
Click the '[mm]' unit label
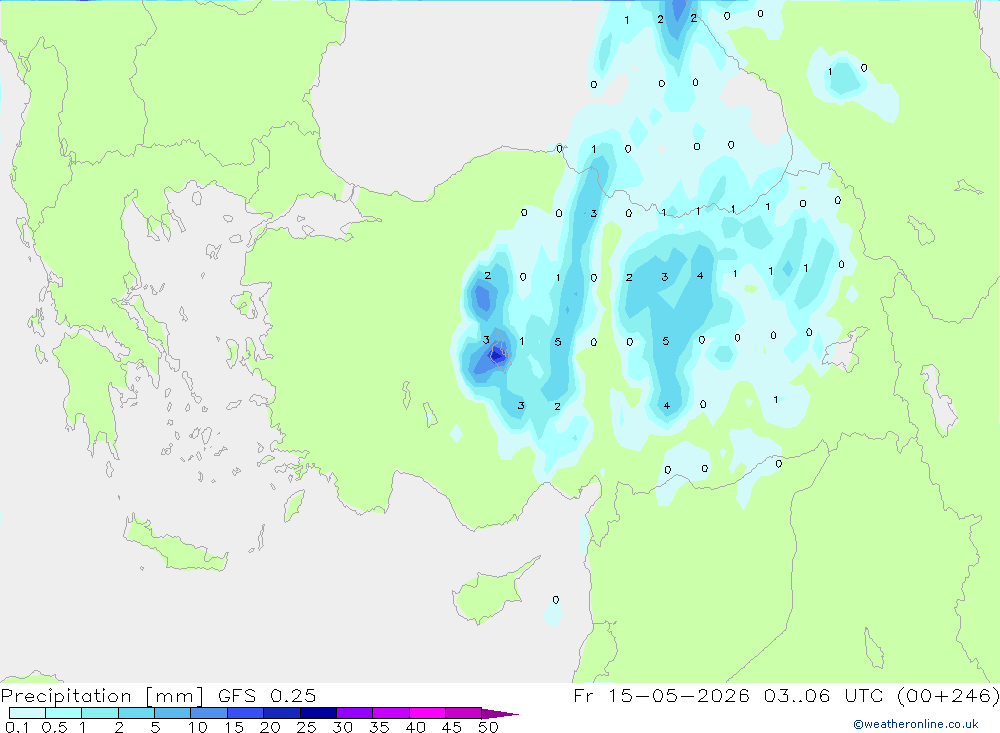click(174, 696)
